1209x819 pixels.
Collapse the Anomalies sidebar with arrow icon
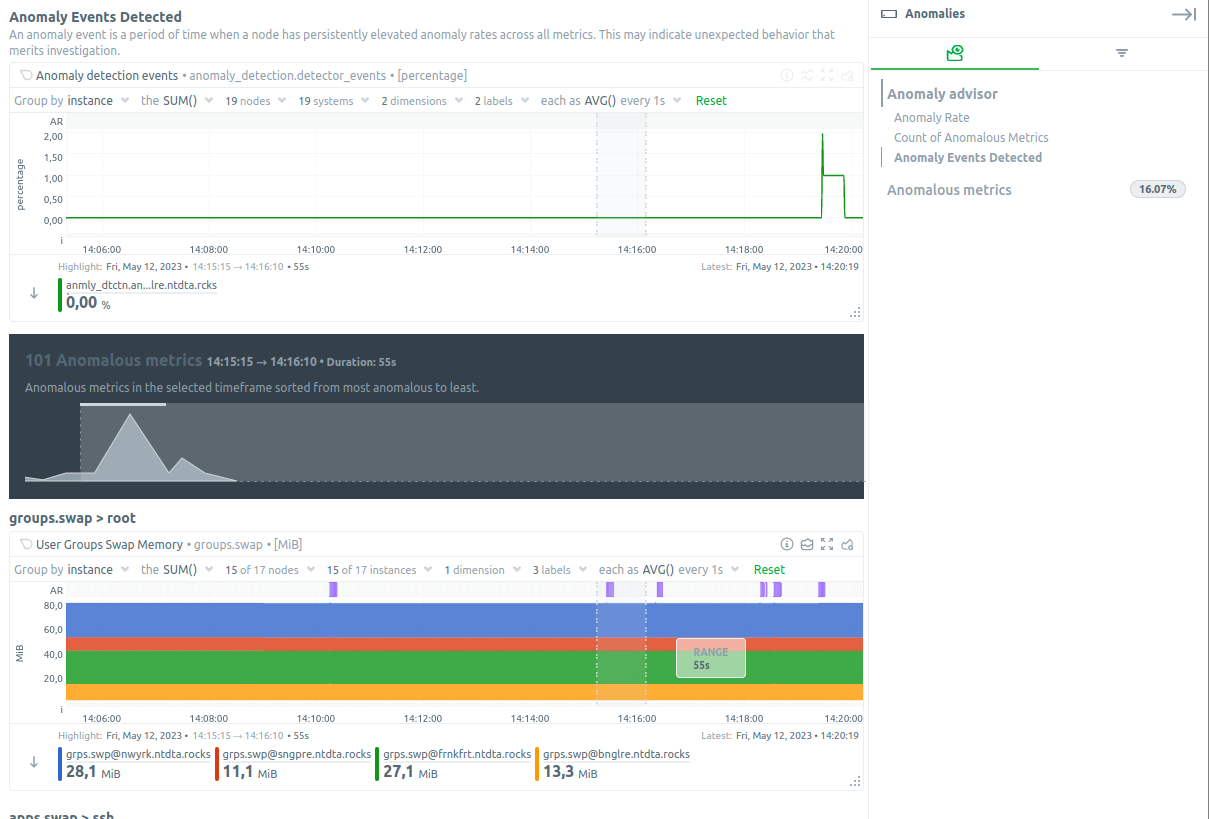point(1183,14)
